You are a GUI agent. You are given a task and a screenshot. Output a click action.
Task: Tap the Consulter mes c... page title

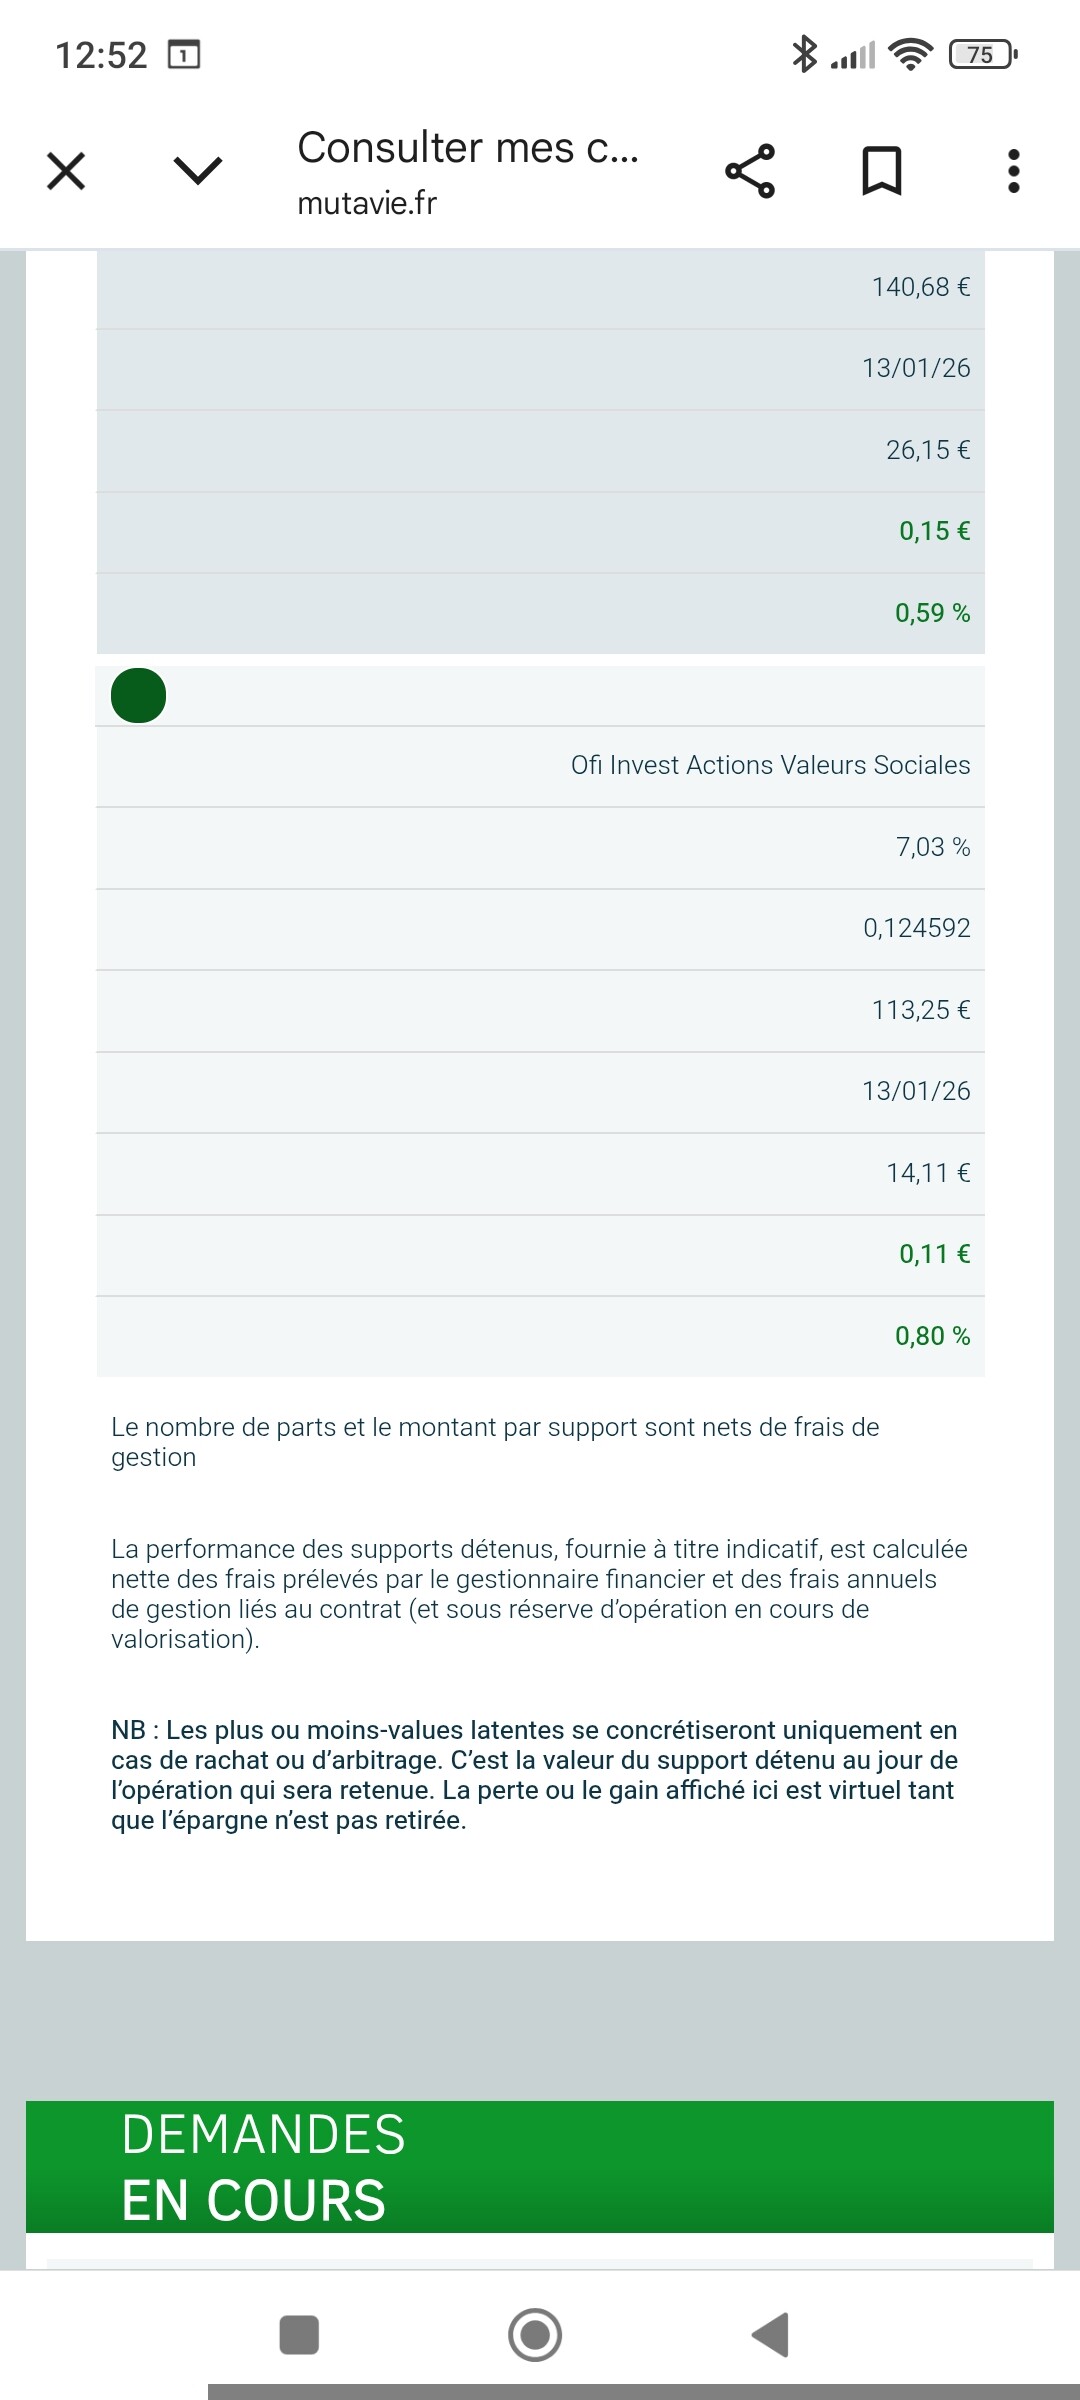(467, 148)
